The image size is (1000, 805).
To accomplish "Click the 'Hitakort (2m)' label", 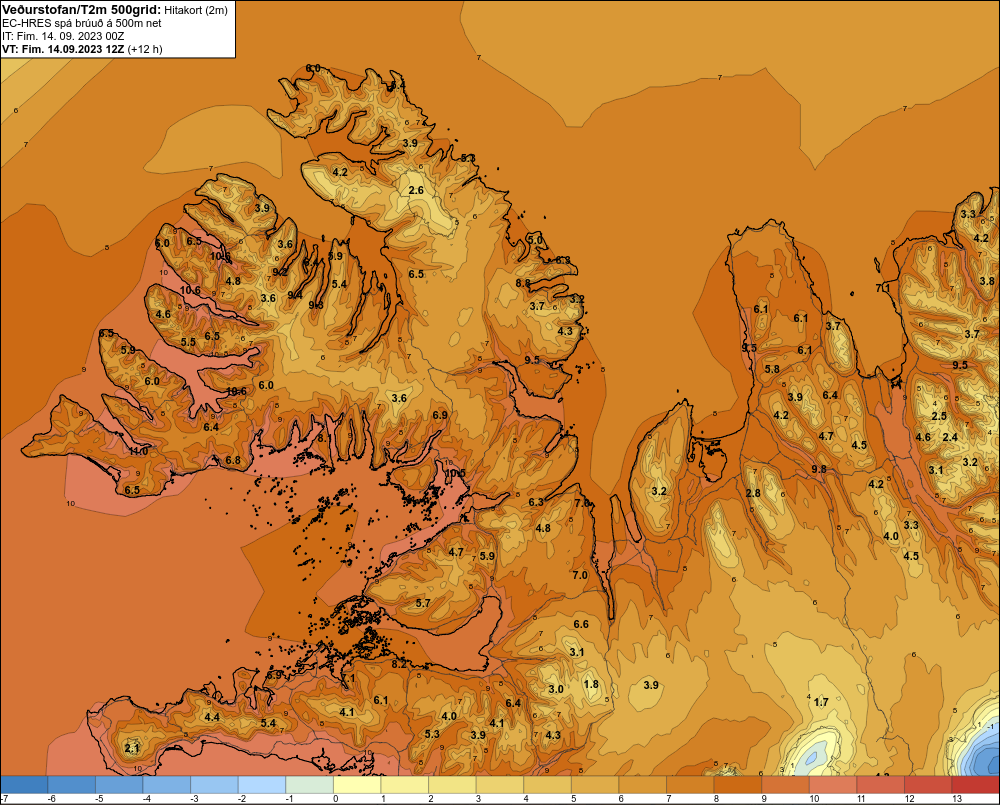I will (196, 10).
